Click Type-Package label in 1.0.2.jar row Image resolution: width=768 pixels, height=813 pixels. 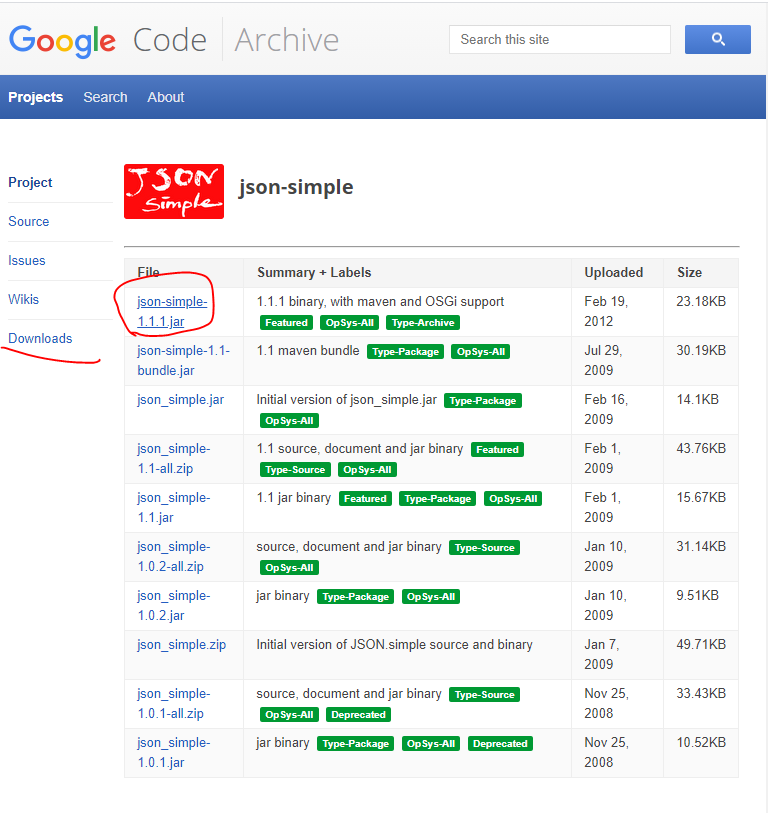pos(355,597)
